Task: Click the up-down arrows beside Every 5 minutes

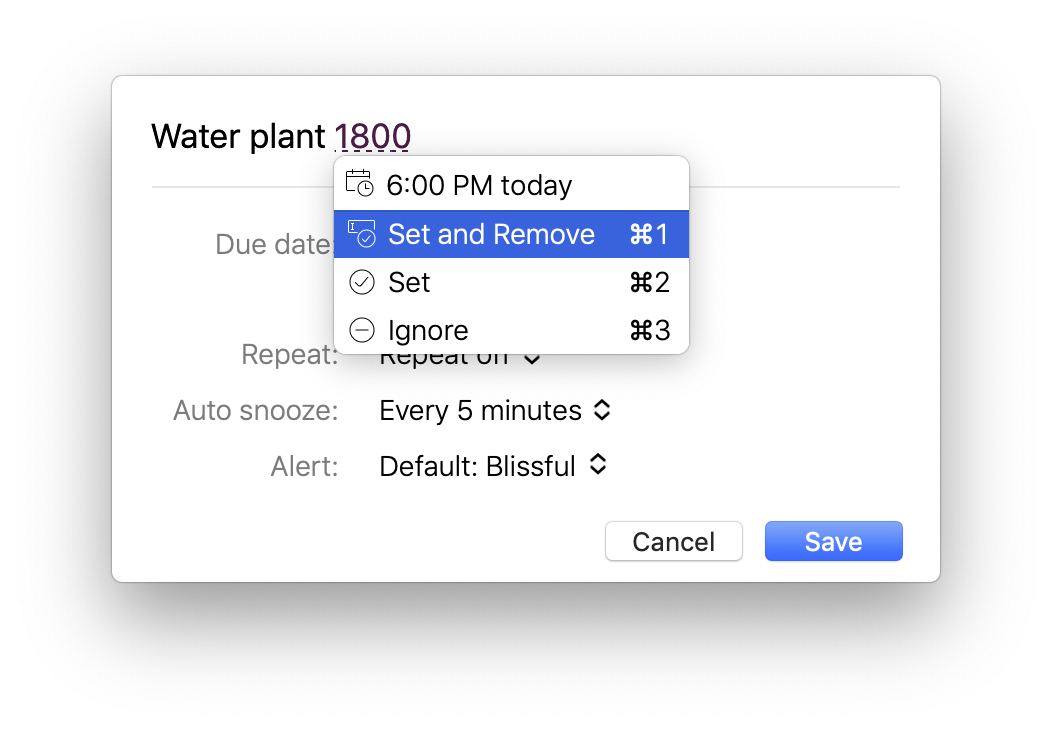Action: [x=603, y=410]
